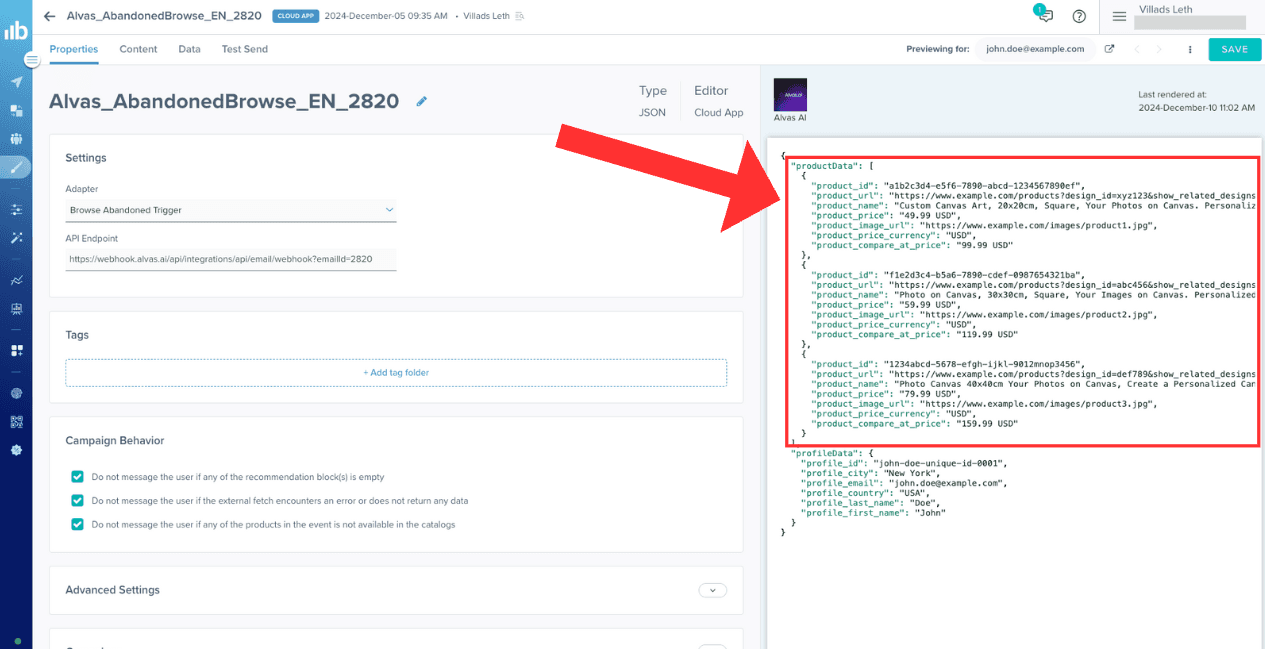Open the globe sidebar icon
Screen dimensions: 1265x649
tap(16, 394)
